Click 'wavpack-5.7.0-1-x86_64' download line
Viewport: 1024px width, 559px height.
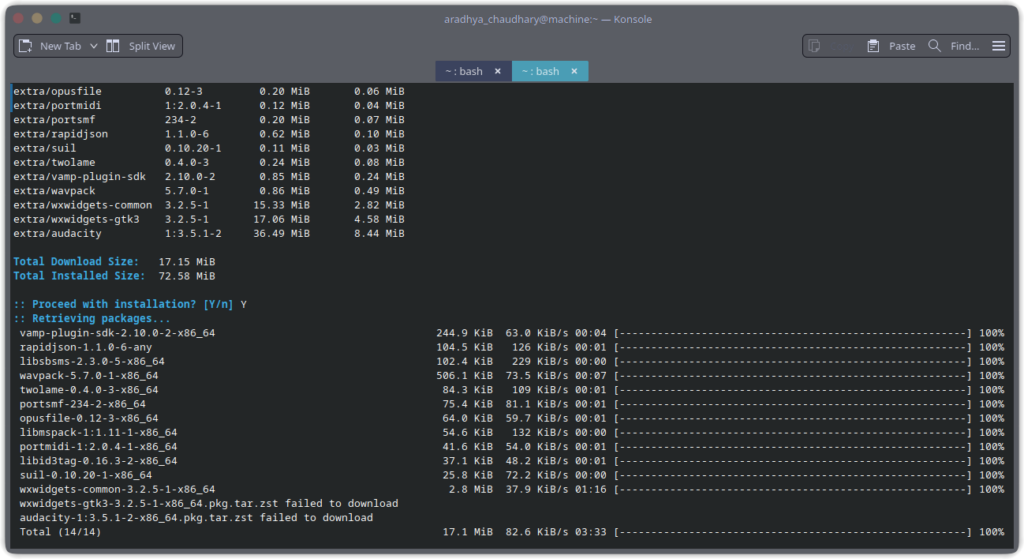pos(511,376)
